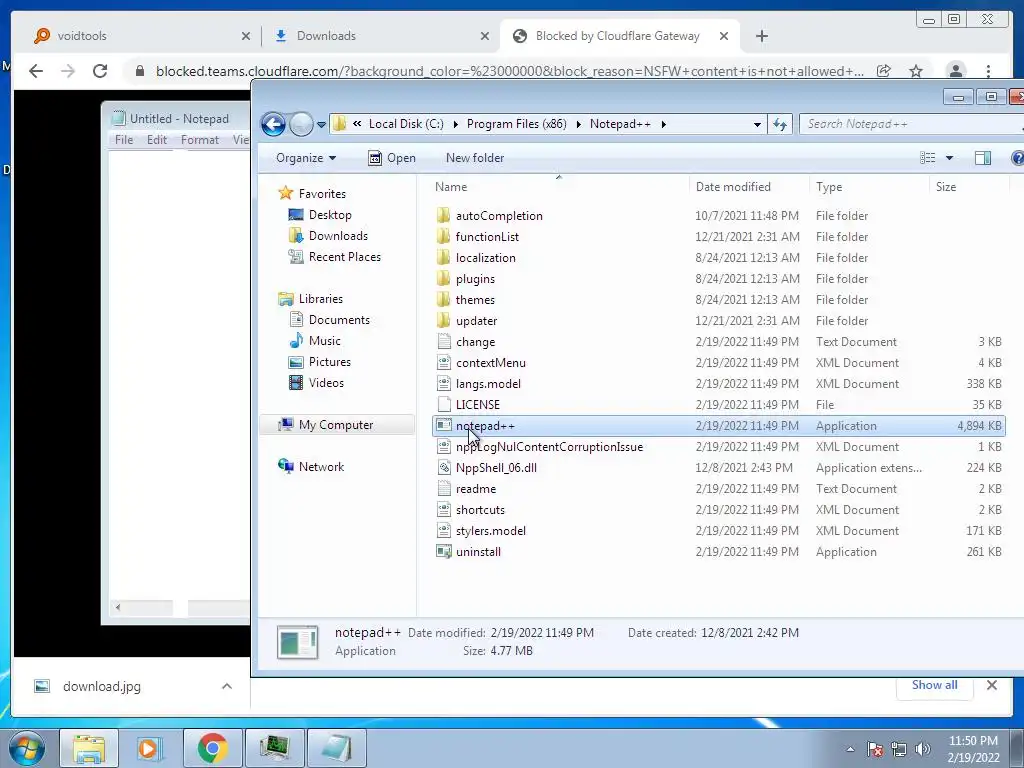The width and height of the screenshot is (1024, 768).
Task: Select My Computer in navigation pane
Action: point(336,424)
